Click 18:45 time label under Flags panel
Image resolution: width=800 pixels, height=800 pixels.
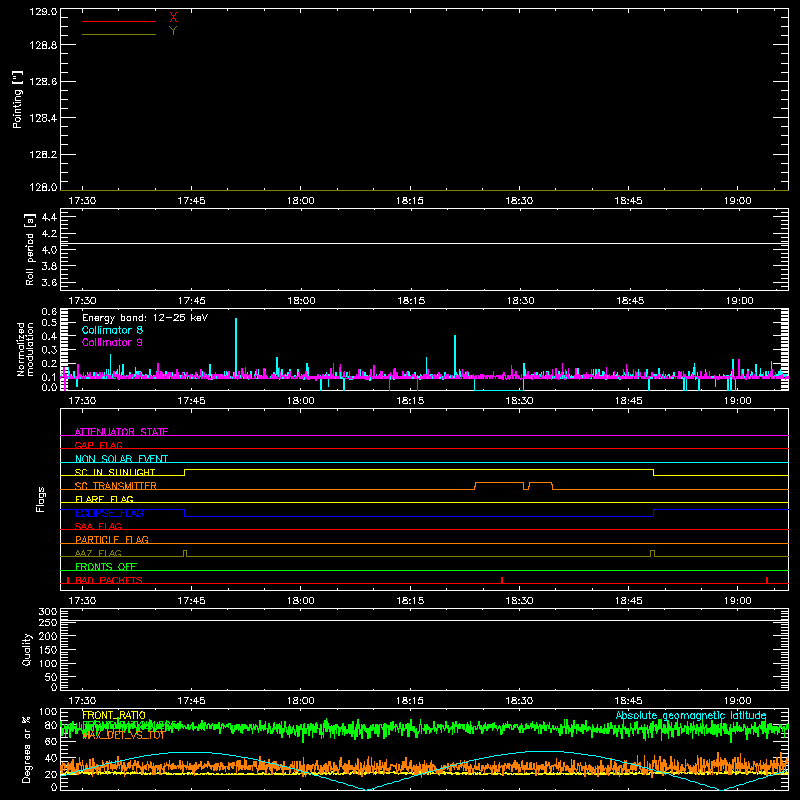click(629, 601)
